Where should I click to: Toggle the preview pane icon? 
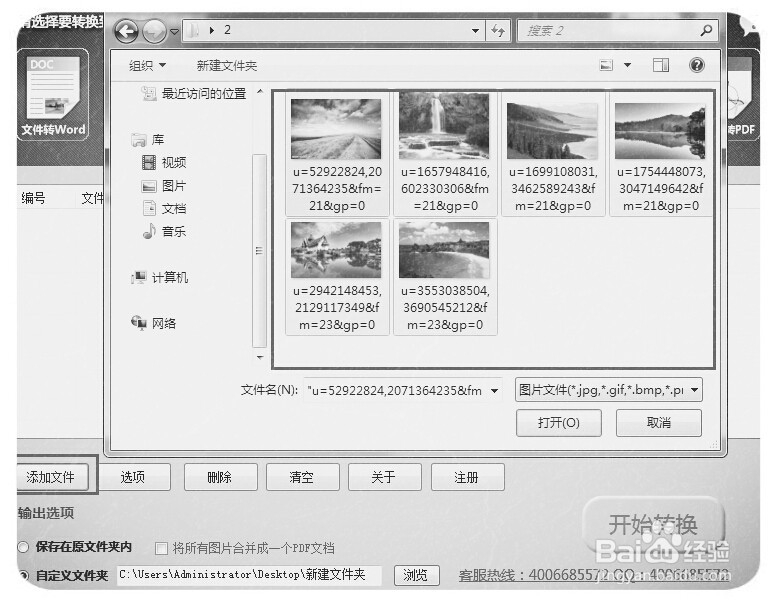(661, 65)
